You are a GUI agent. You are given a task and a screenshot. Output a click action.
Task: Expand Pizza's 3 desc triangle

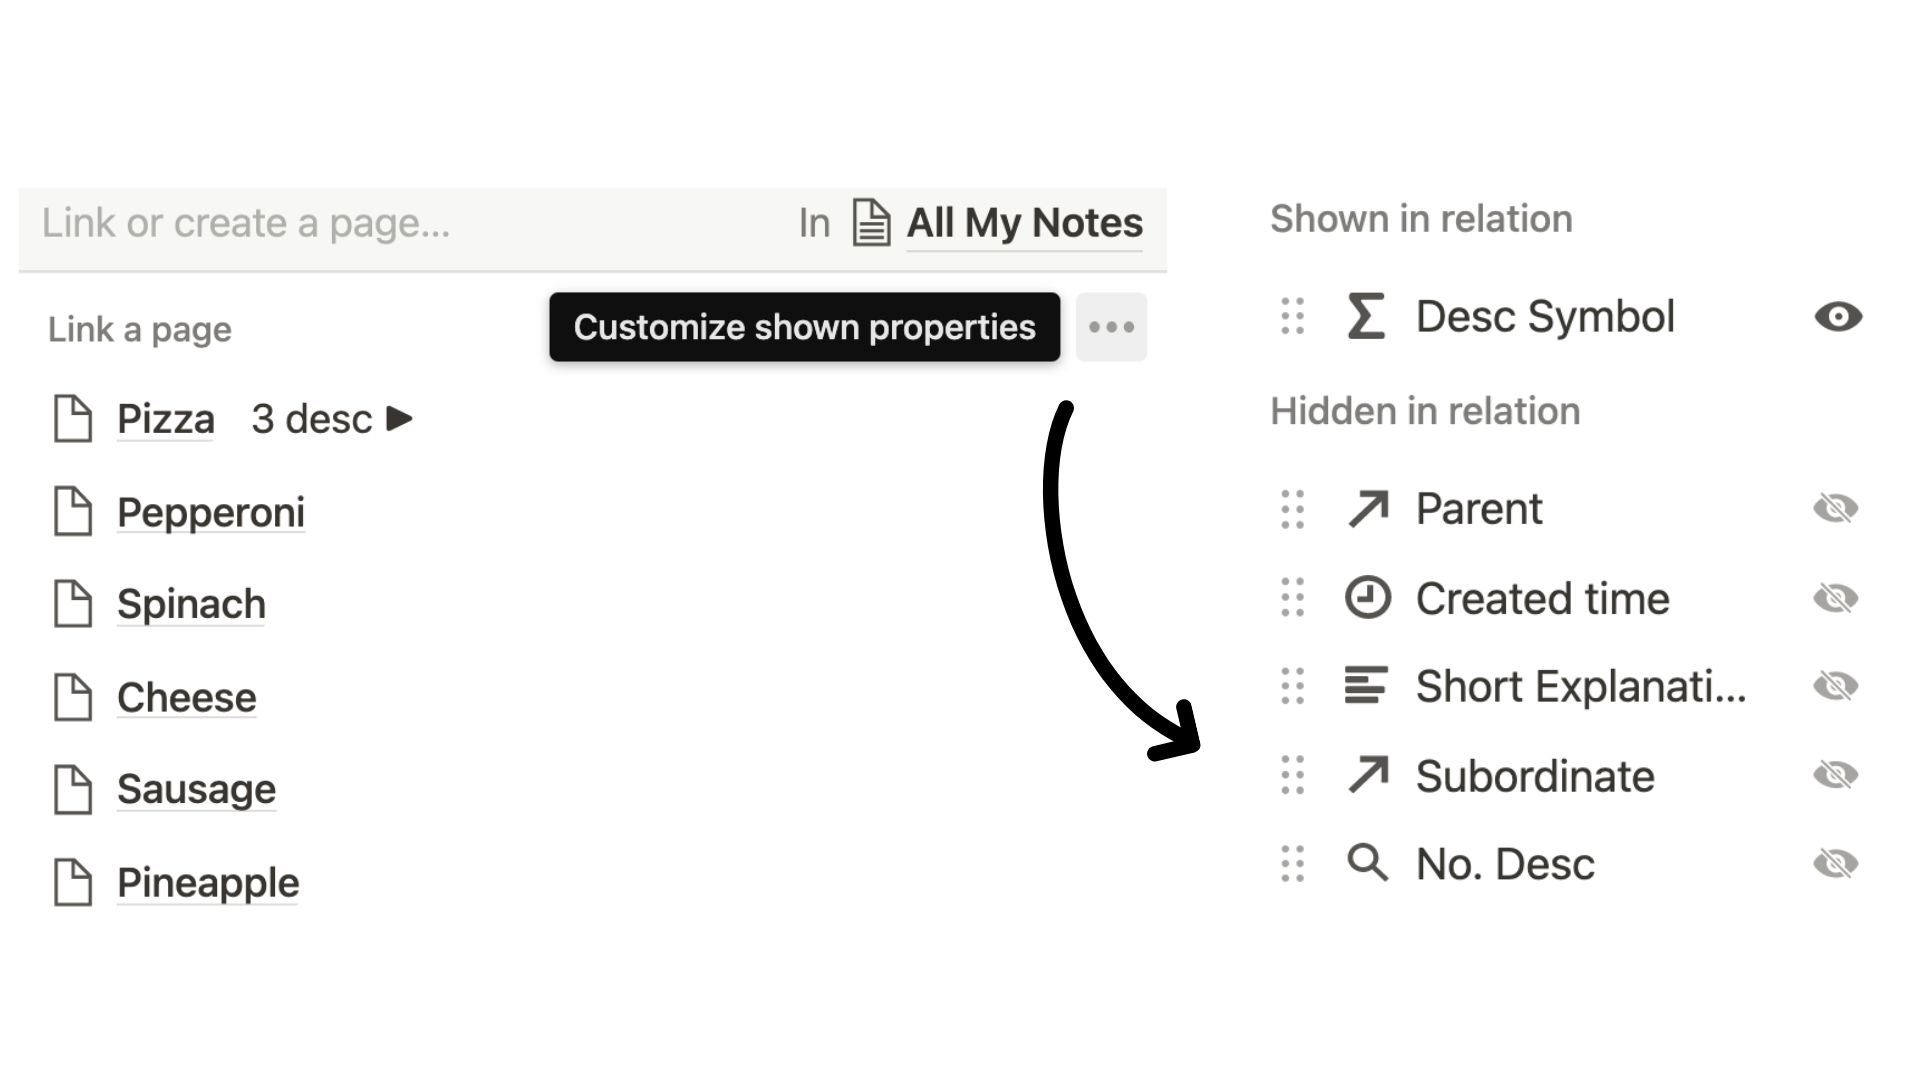399,418
